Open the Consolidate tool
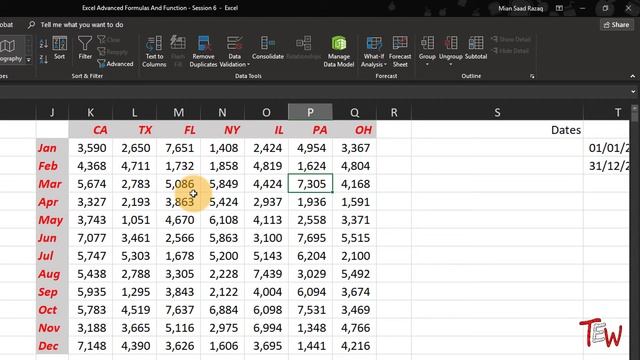Image resolution: width=640 pixels, height=360 pixels. pos(268,48)
